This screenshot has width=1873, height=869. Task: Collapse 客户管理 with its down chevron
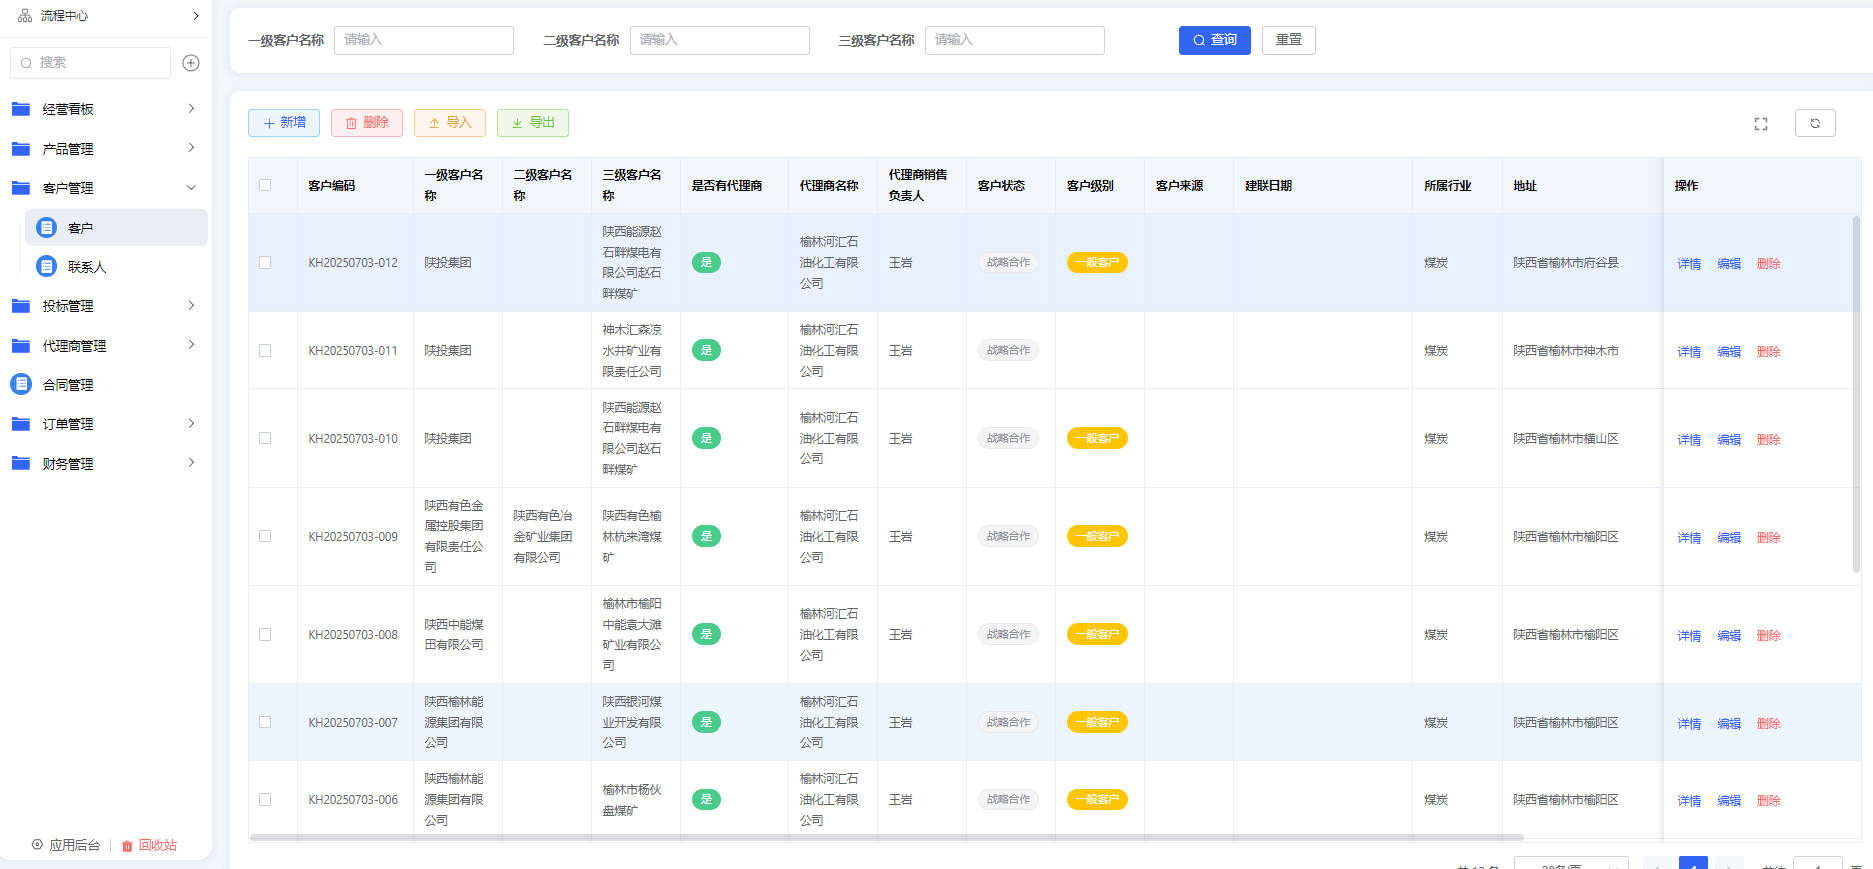pos(191,187)
